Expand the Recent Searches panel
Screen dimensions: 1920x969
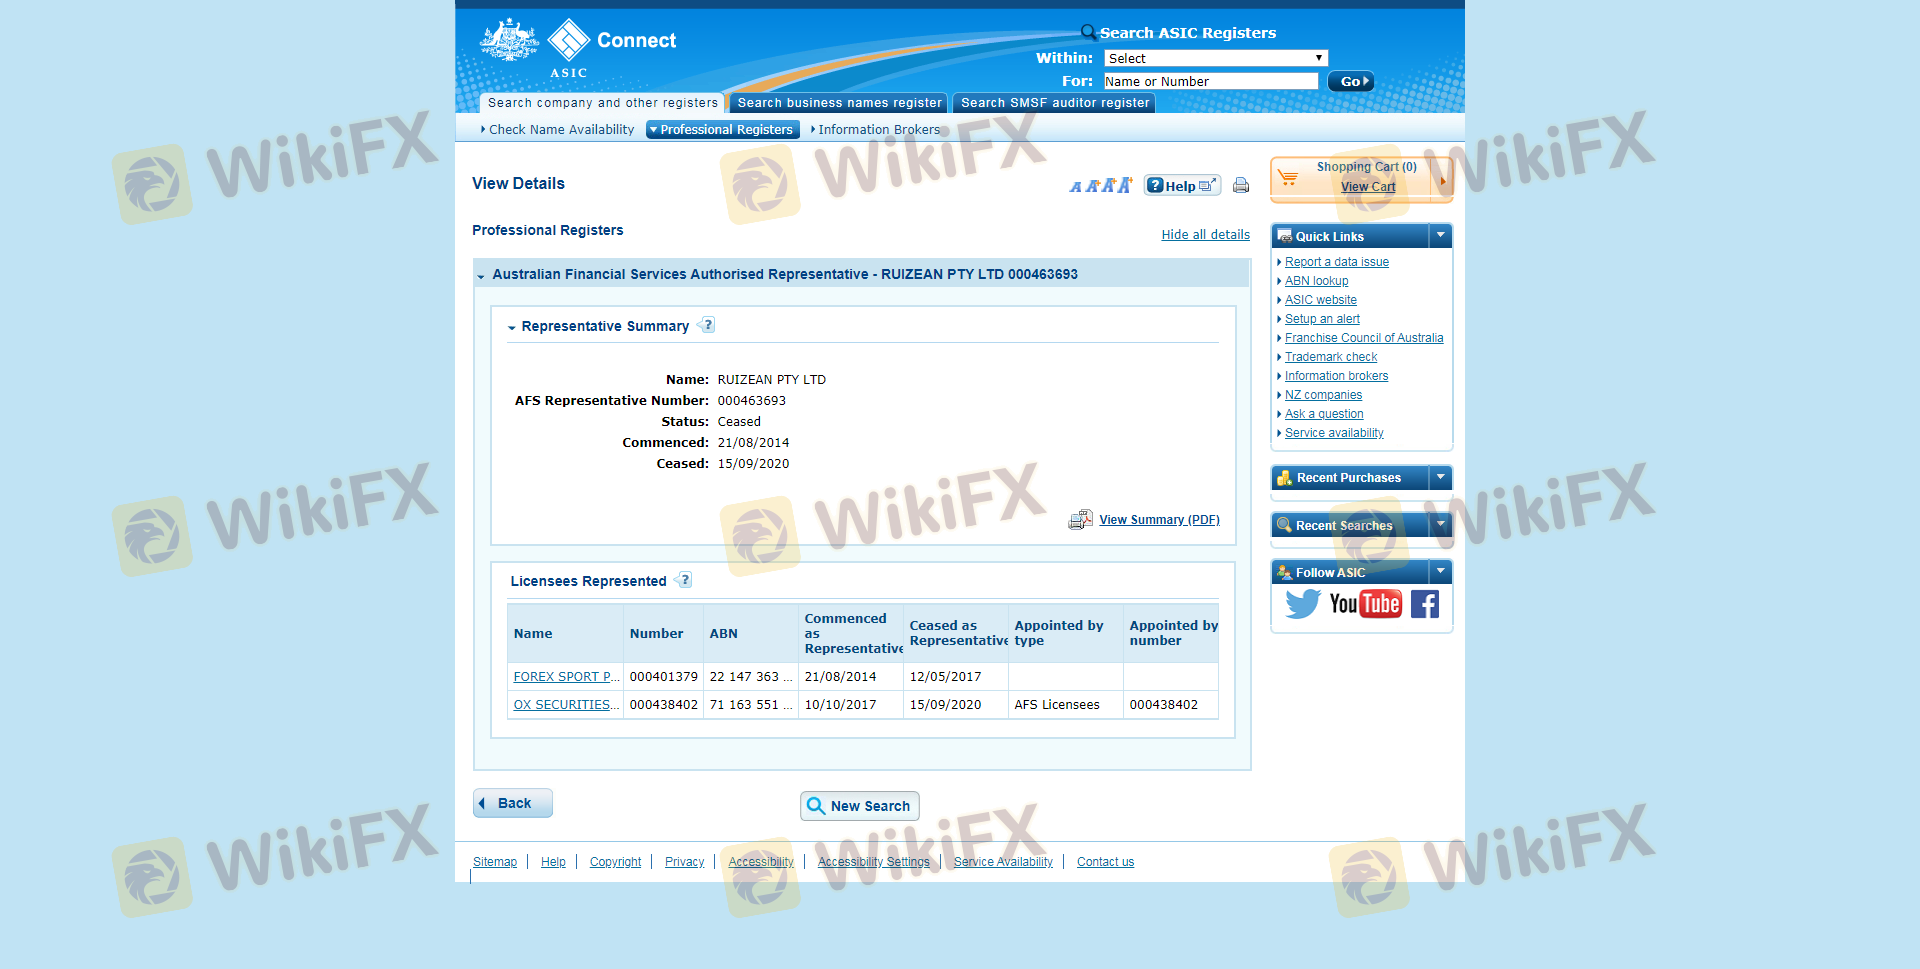click(1440, 525)
